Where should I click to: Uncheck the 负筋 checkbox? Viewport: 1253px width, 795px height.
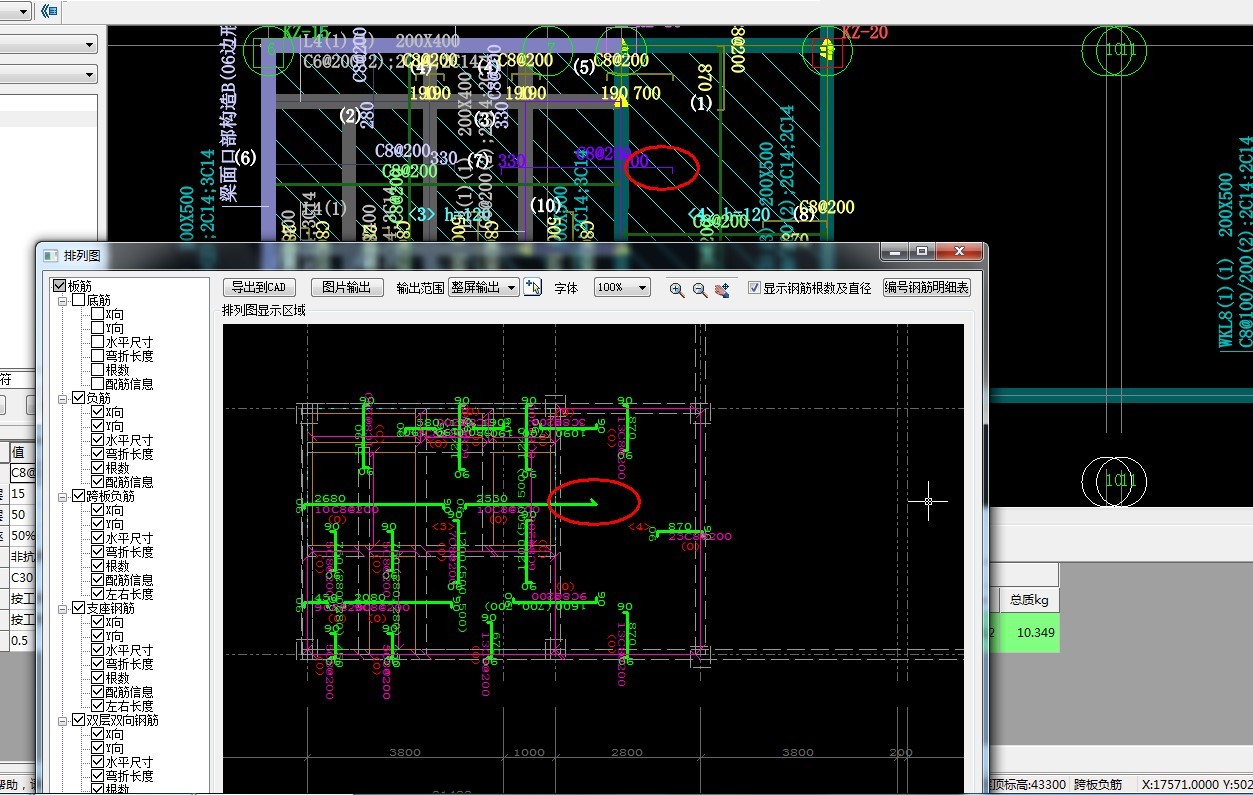(x=79, y=398)
